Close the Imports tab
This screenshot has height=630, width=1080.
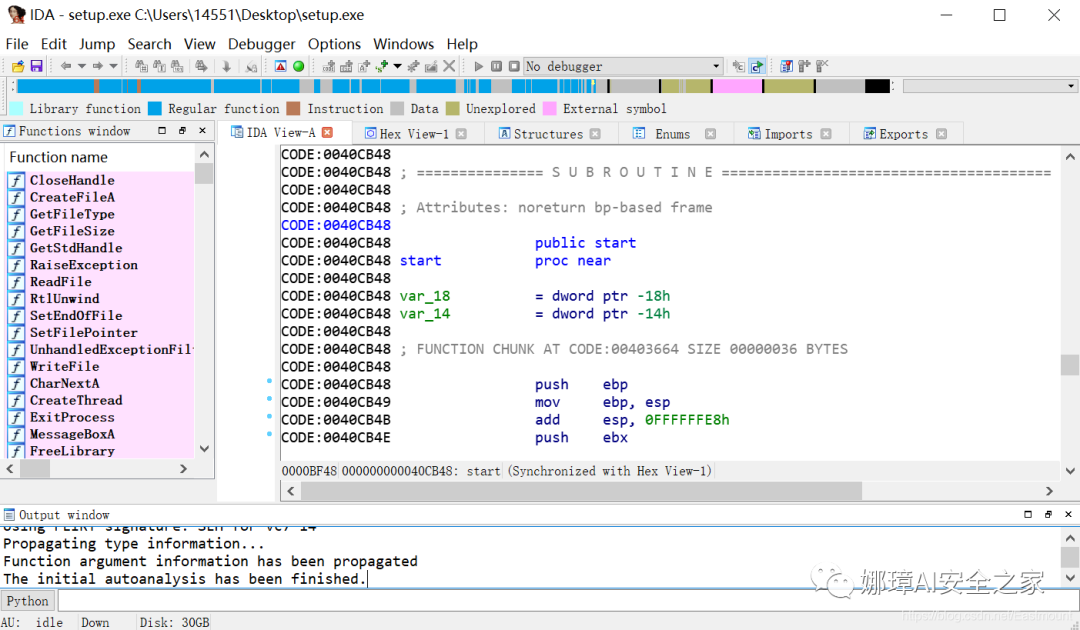point(826,134)
